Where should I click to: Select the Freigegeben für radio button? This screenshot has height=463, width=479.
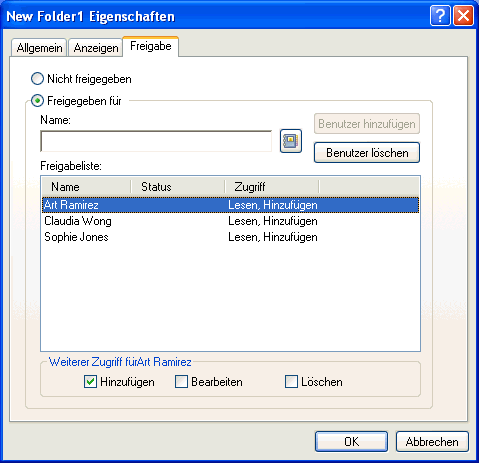(37, 101)
